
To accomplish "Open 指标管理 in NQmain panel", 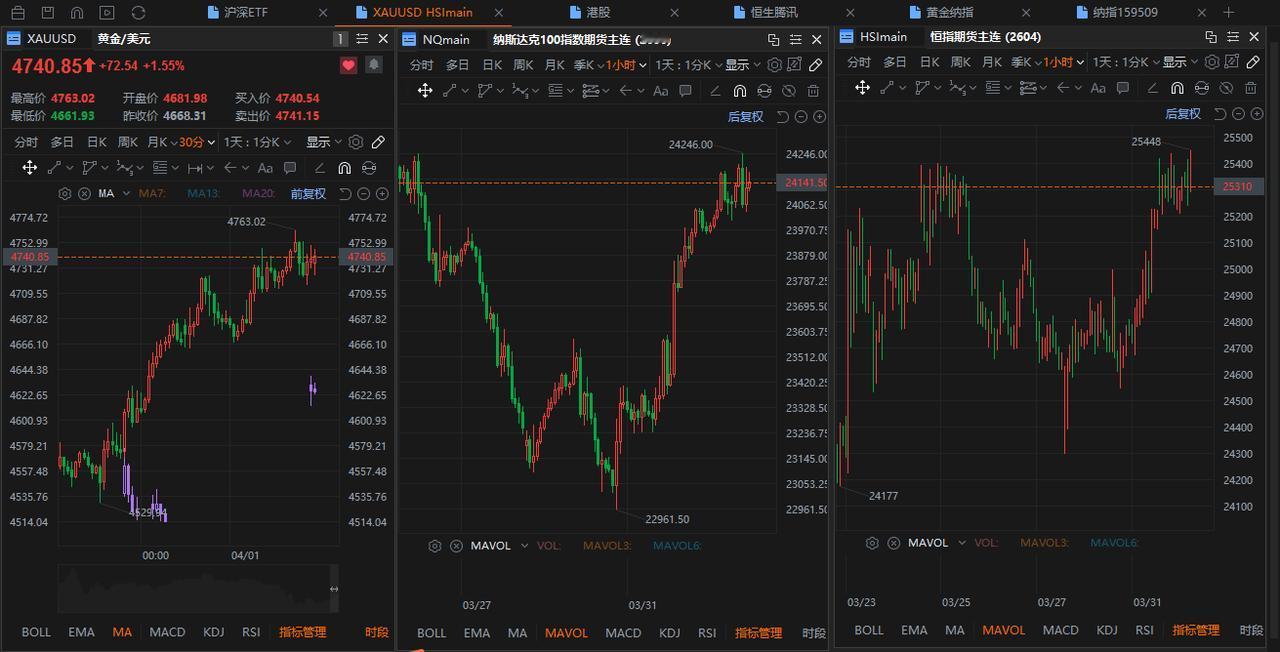I will coord(758,633).
